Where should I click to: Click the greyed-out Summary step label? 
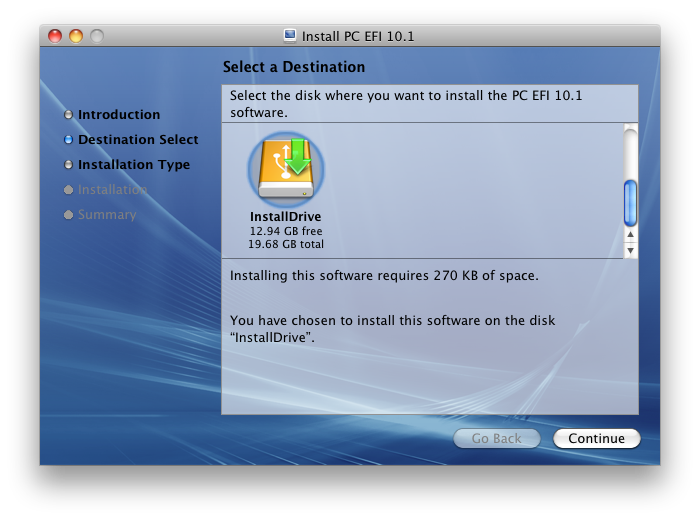tap(107, 215)
